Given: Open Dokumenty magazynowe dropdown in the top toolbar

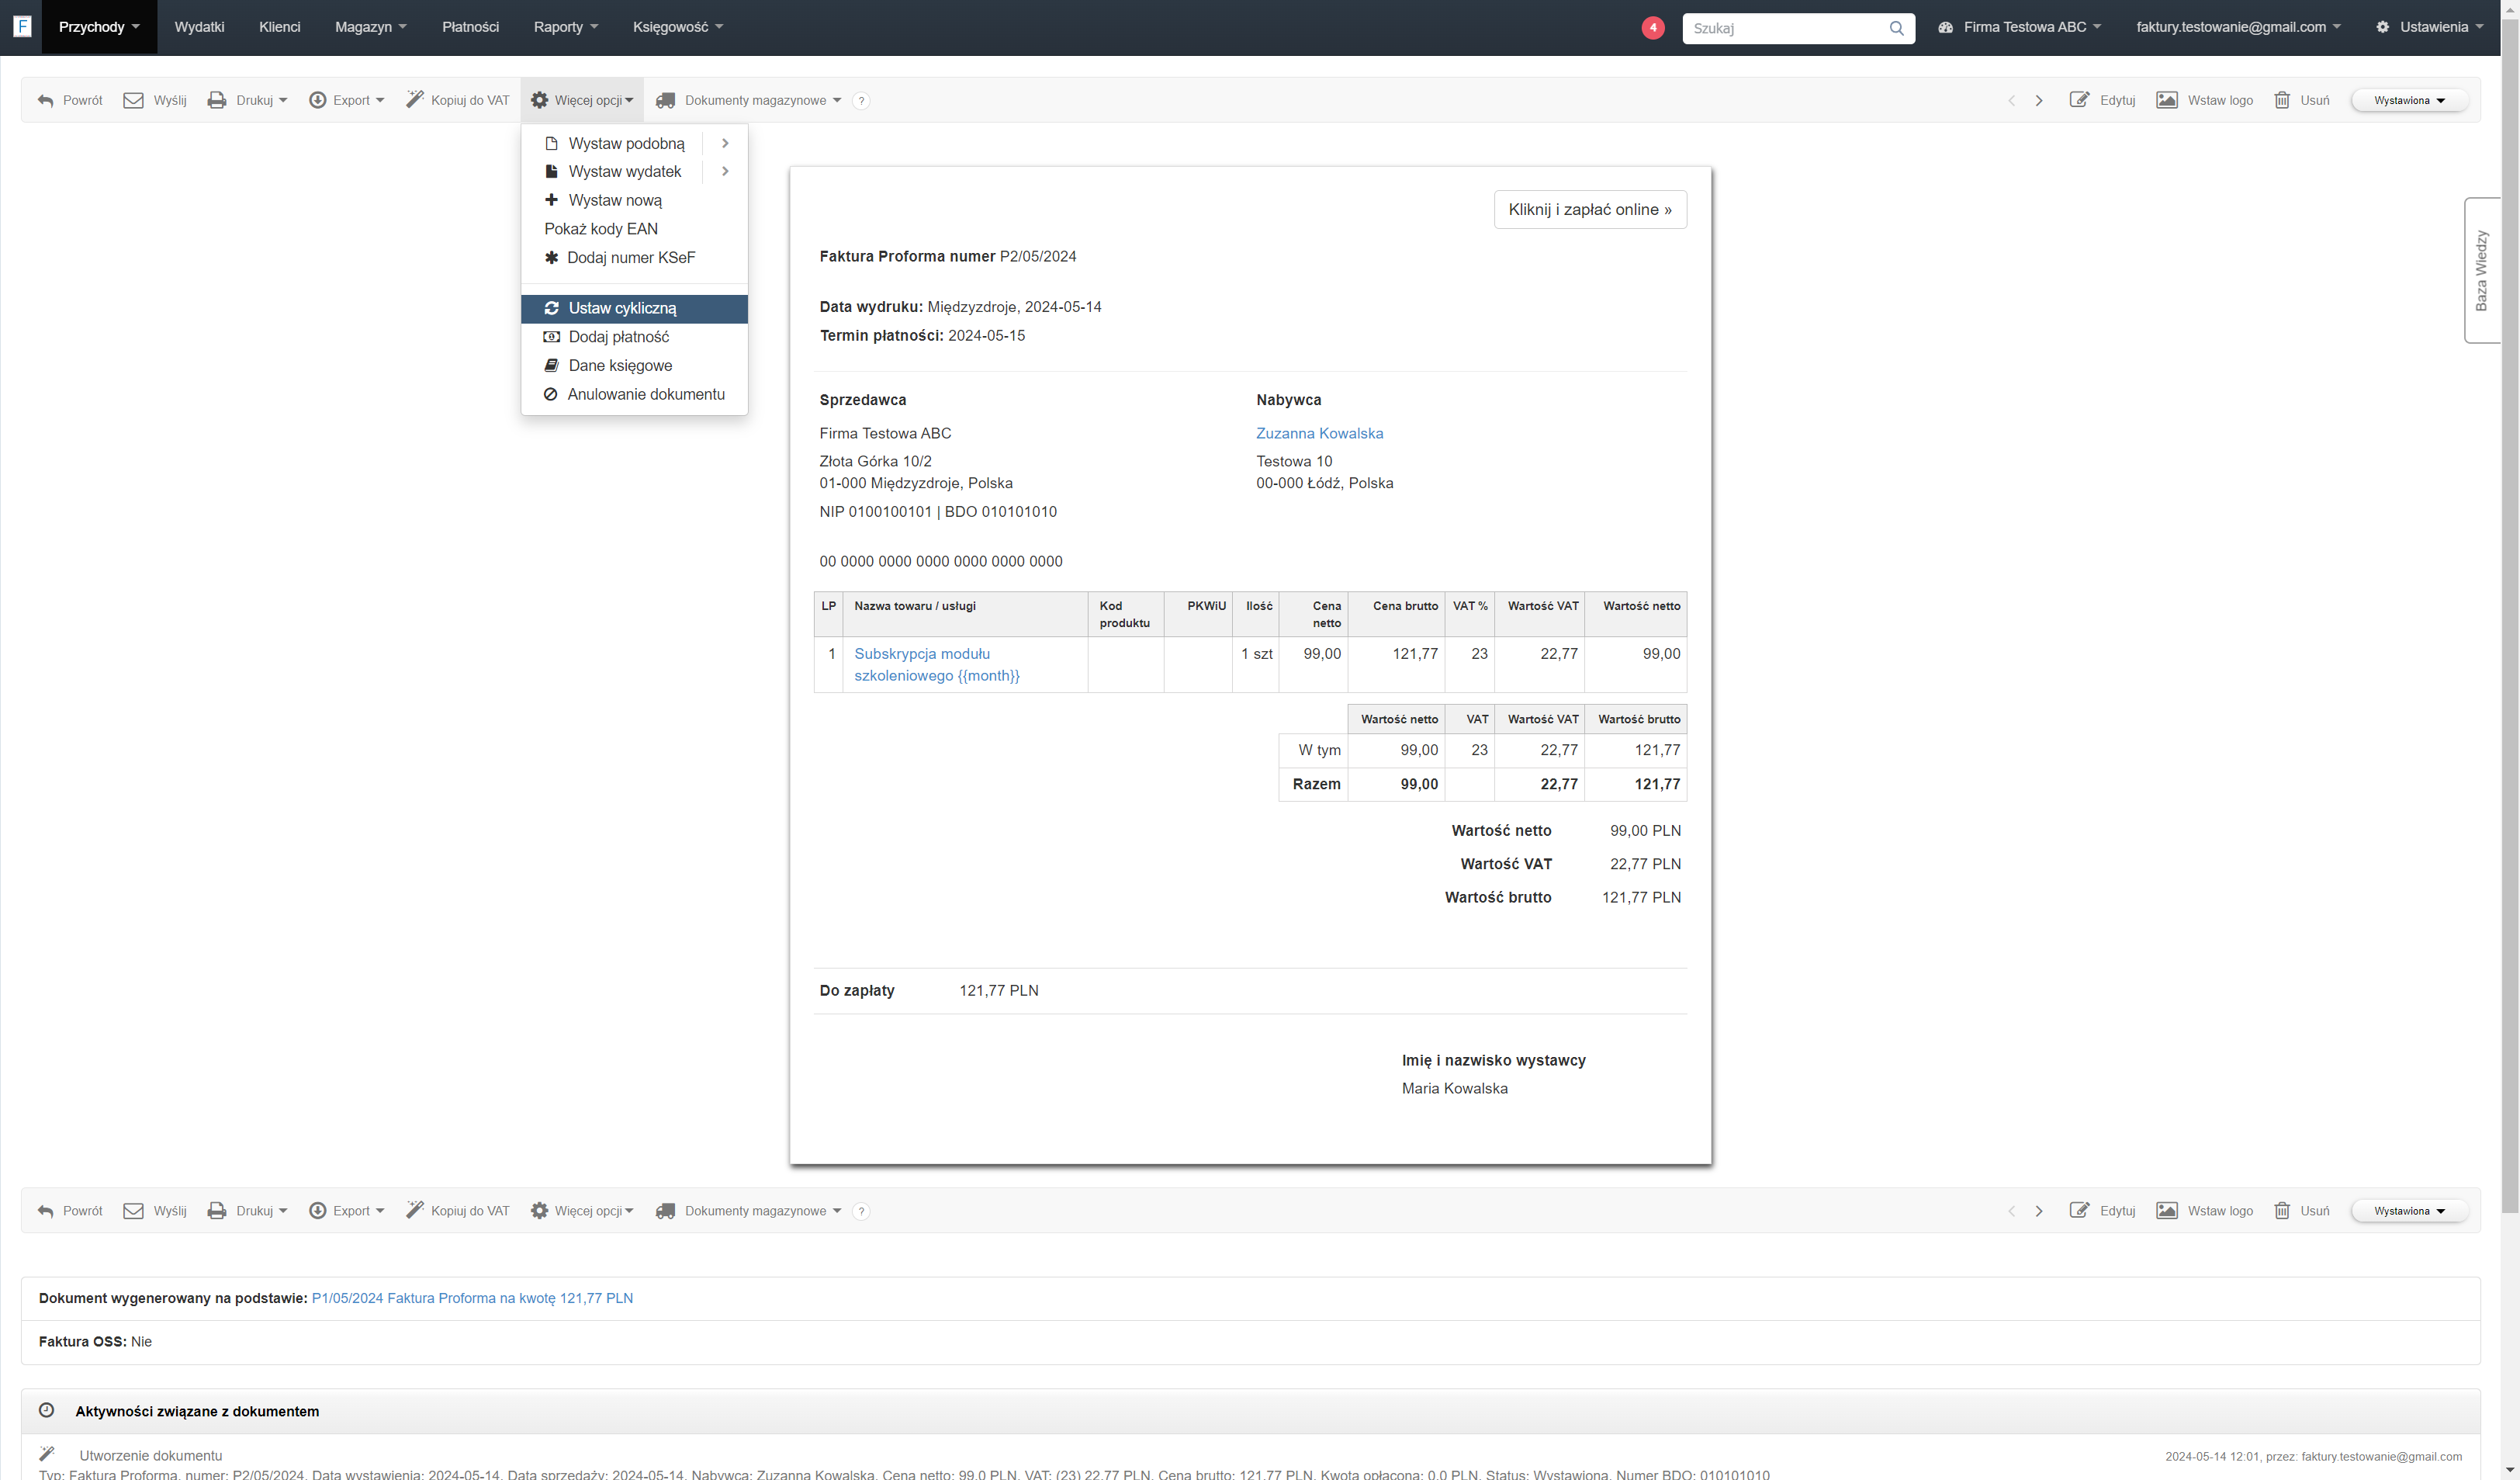Looking at the screenshot, I should click(x=748, y=100).
